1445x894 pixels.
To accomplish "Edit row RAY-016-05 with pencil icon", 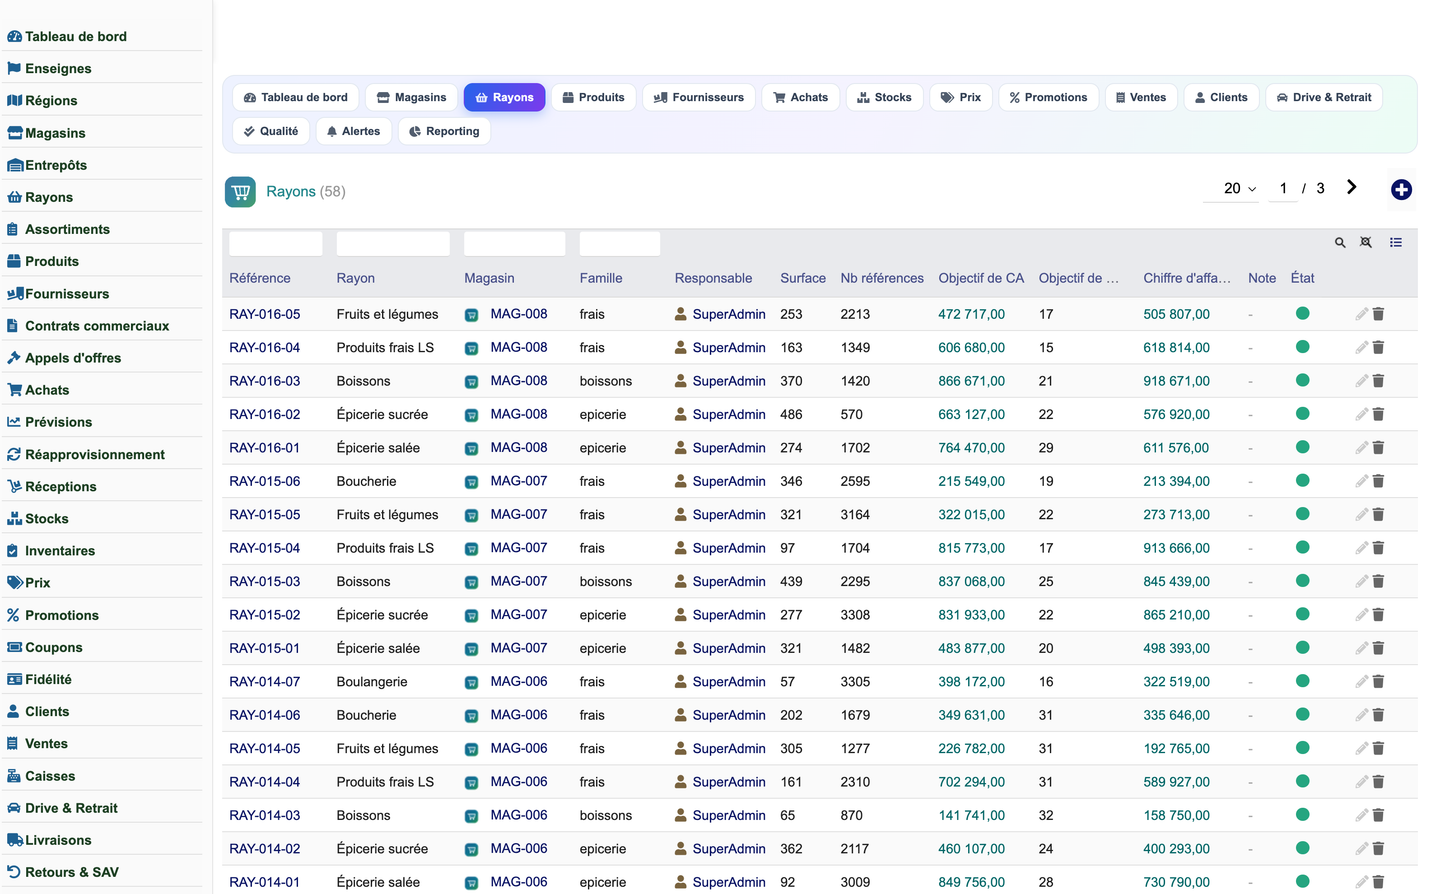I will tap(1361, 314).
